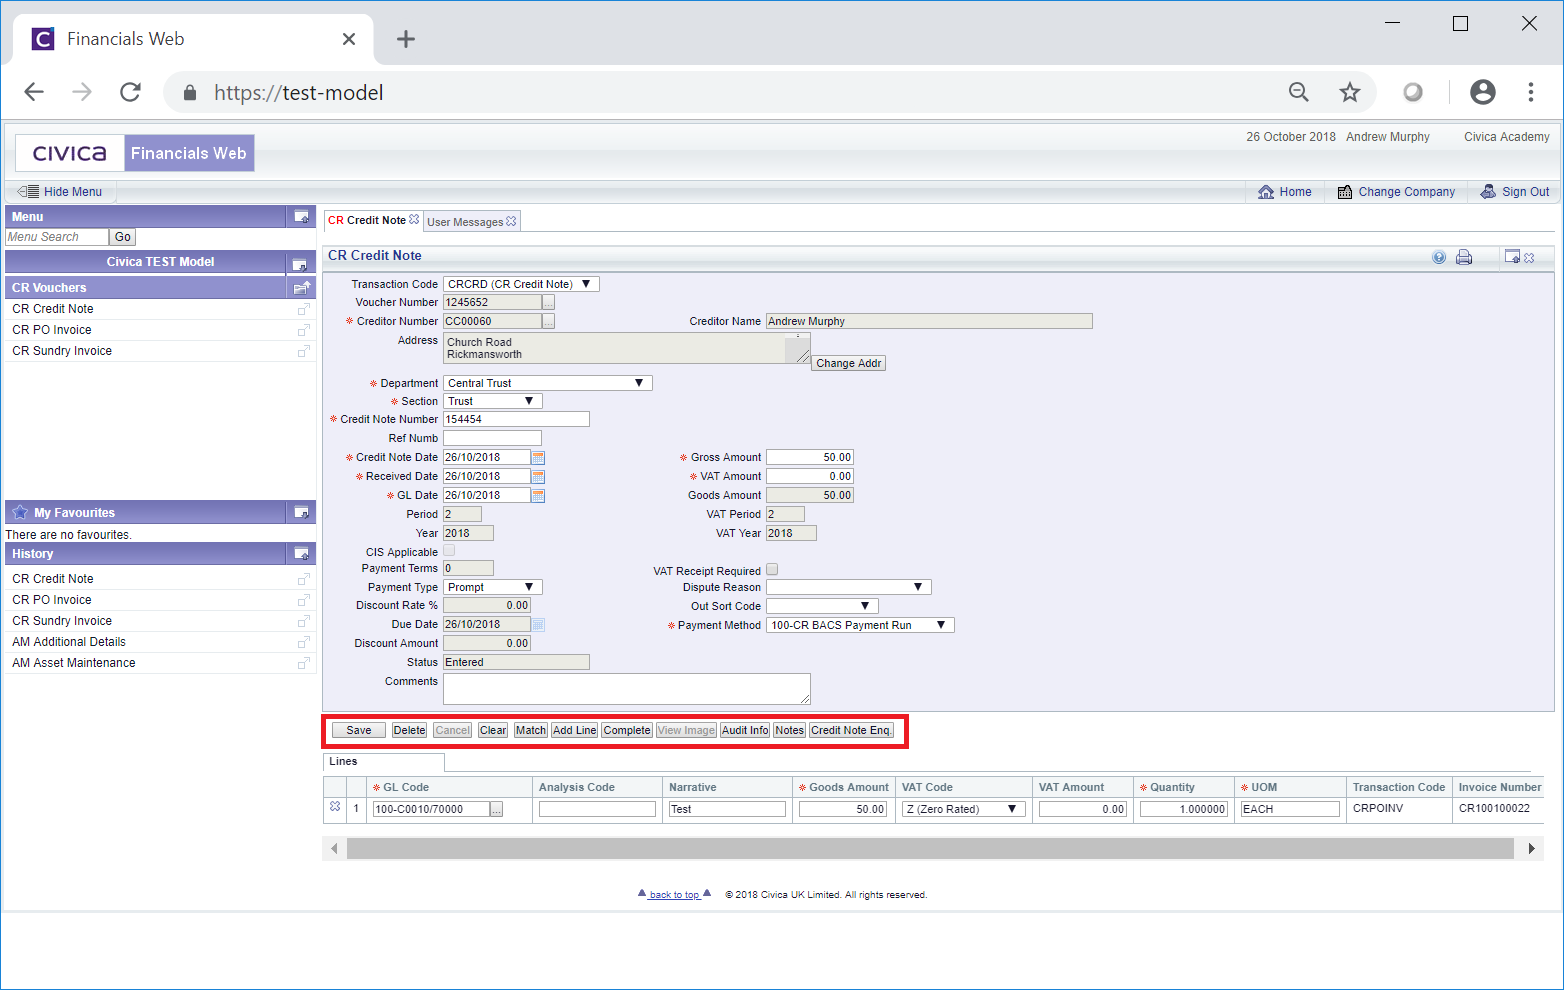Reload the browser page
The image size is (1564, 990).
click(x=130, y=93)
